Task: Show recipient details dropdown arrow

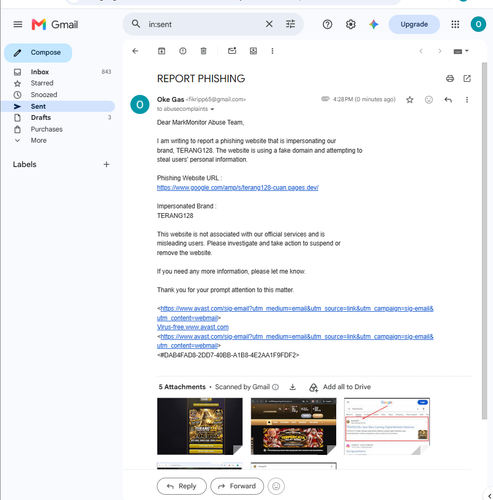Action: (212, 109)
